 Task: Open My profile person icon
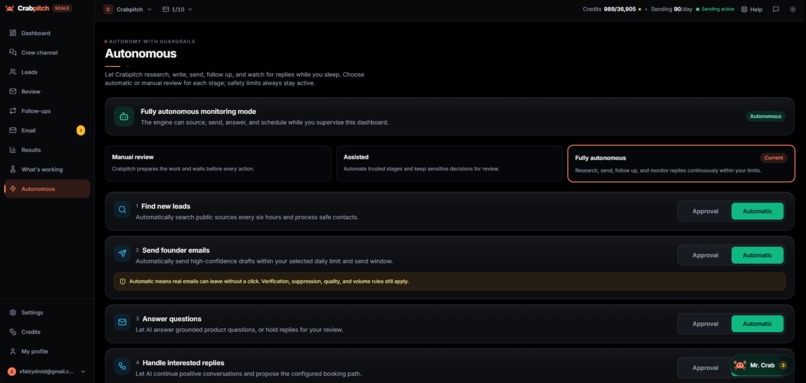[13, 352]
